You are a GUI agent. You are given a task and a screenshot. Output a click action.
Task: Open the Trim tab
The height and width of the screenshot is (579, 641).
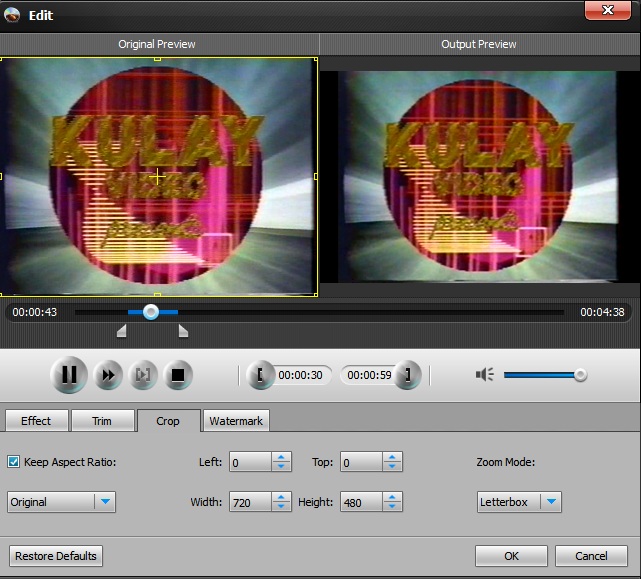click(102, 421)
